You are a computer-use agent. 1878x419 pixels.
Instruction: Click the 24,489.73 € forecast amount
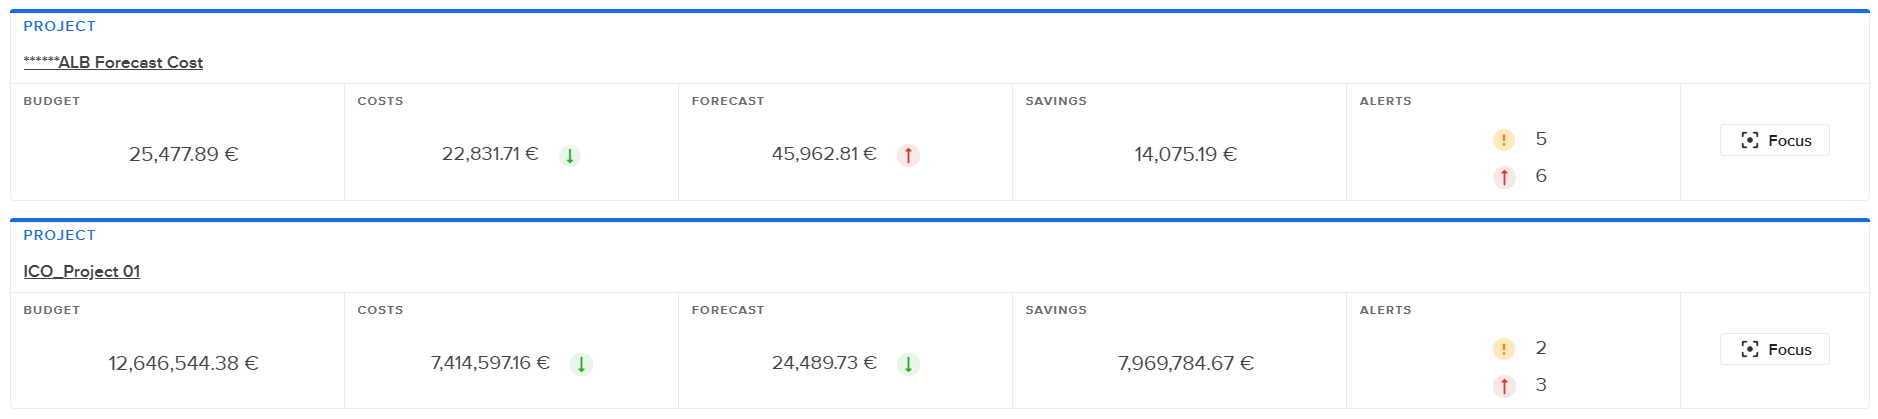[x=824, y=363]
